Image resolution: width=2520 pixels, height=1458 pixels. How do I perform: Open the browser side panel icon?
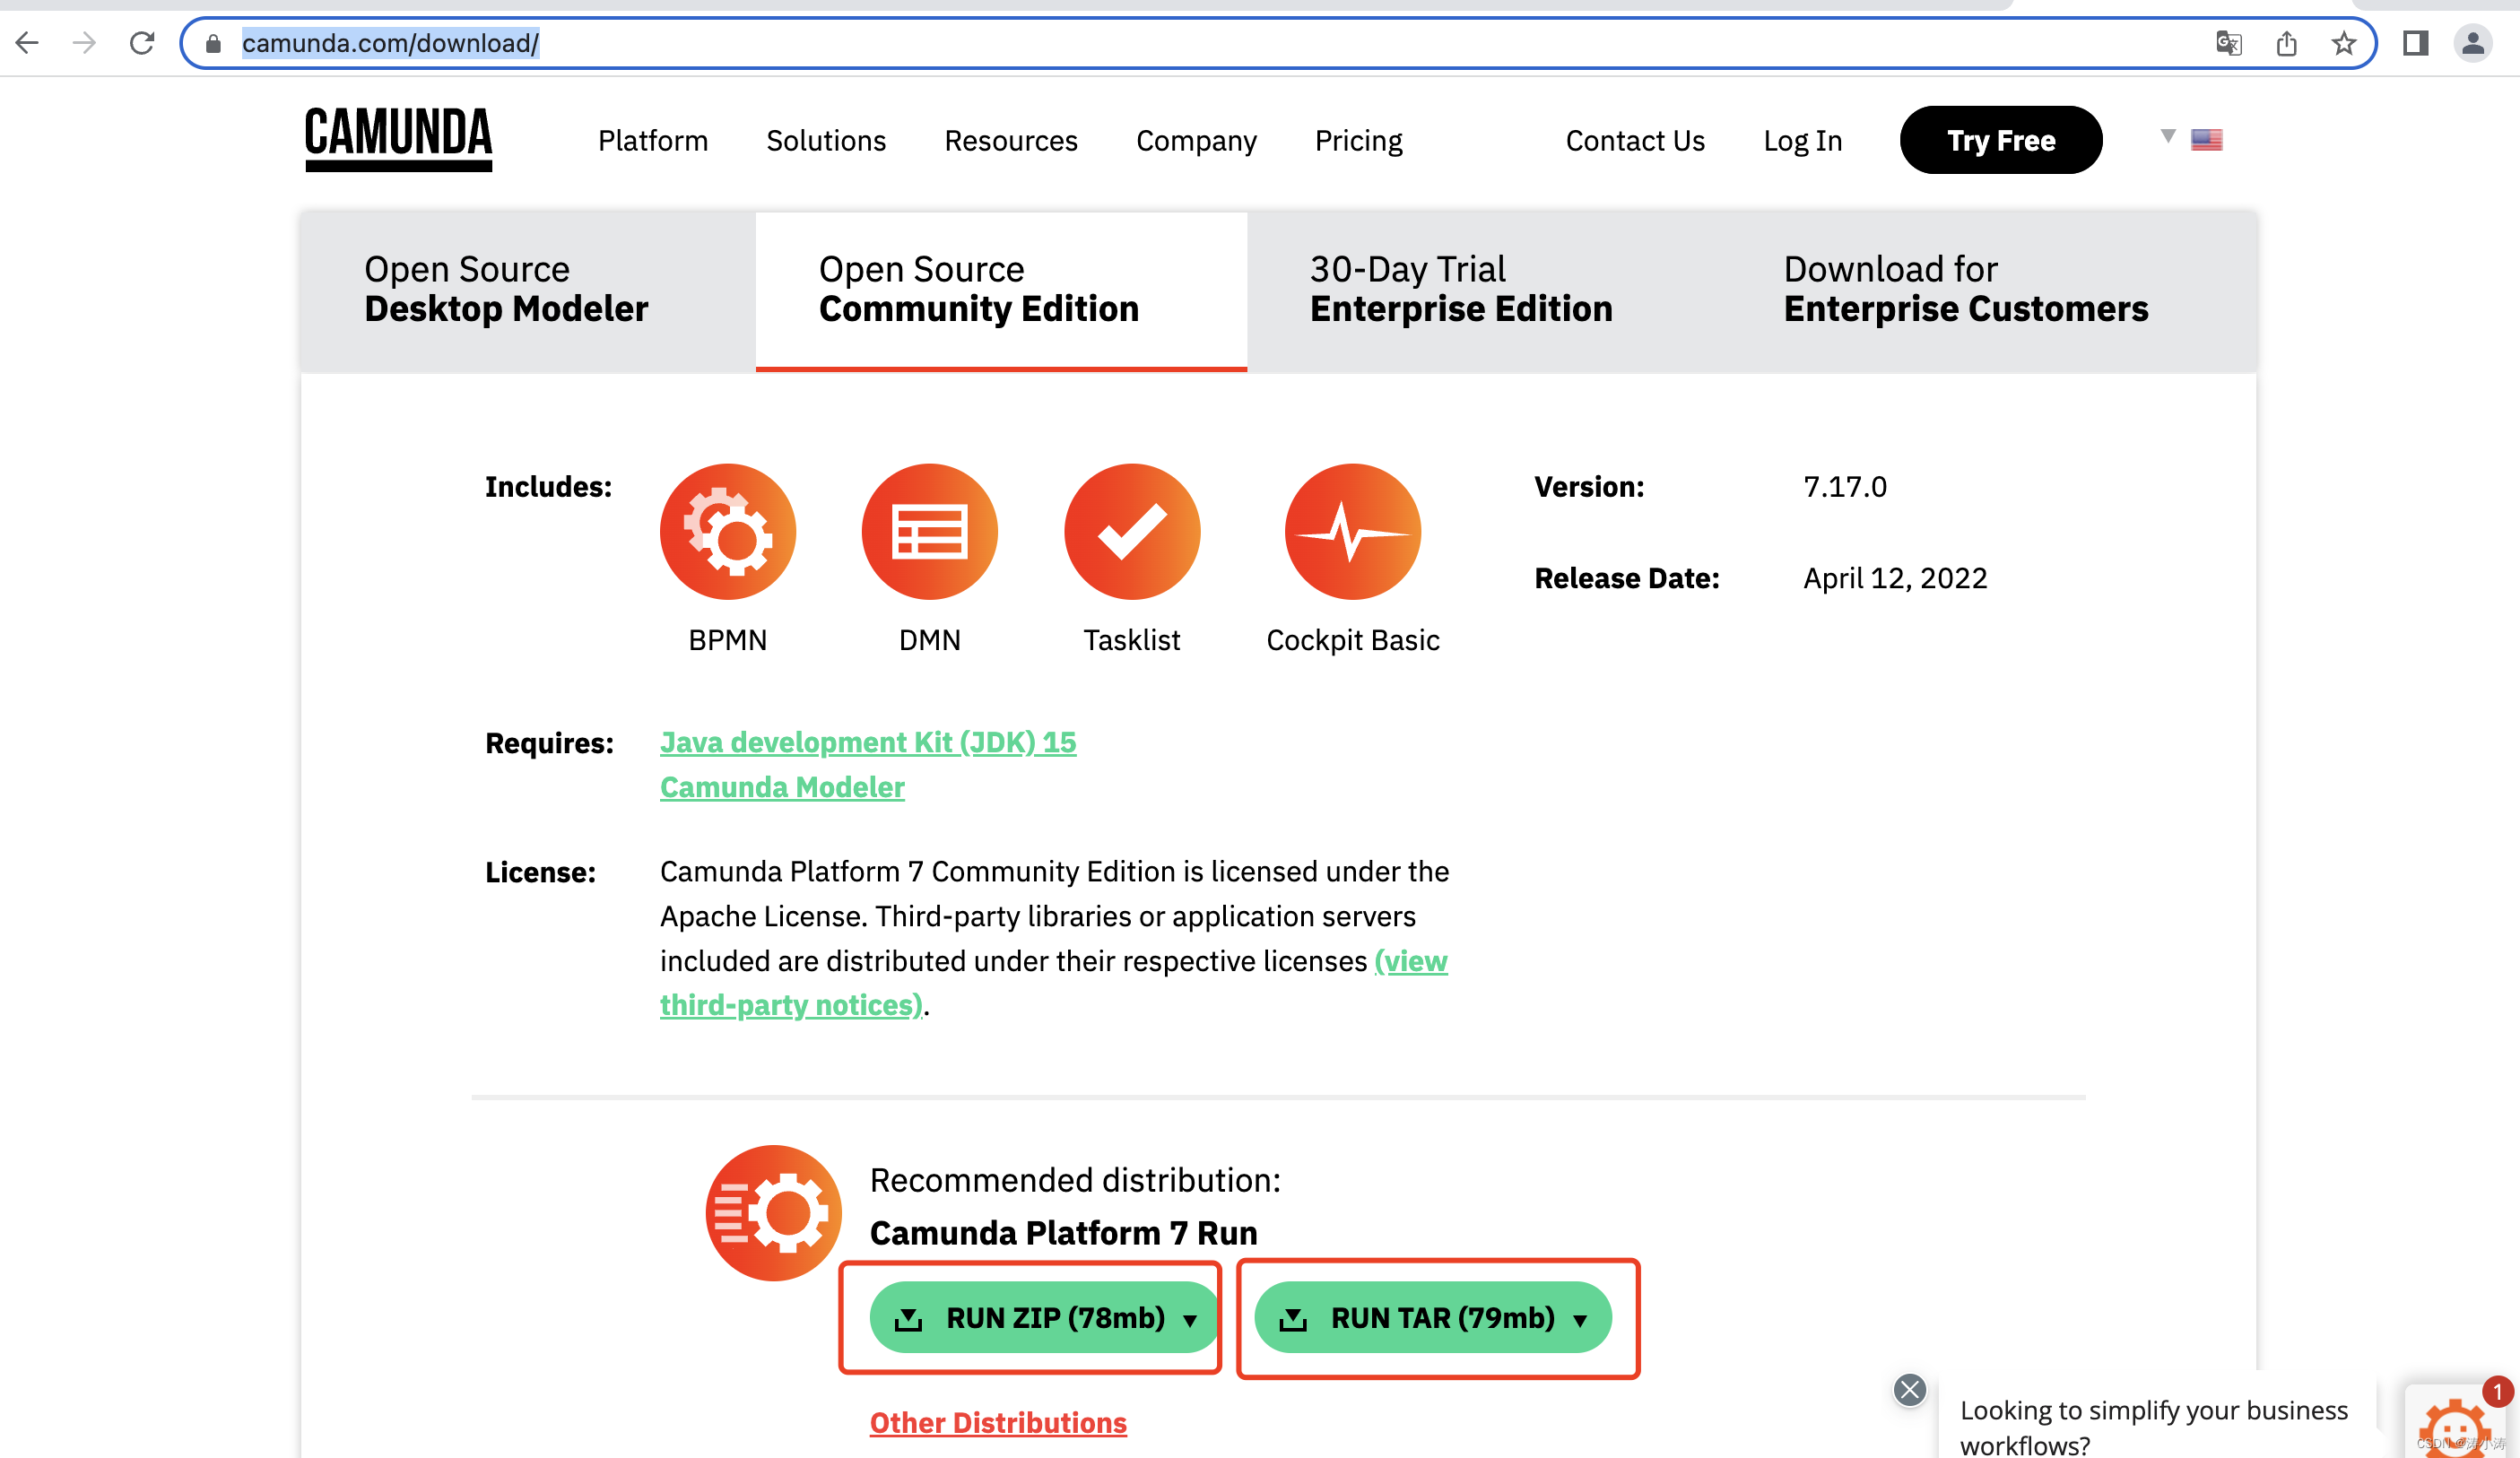pyautogui.click(x=2416, y=43)
